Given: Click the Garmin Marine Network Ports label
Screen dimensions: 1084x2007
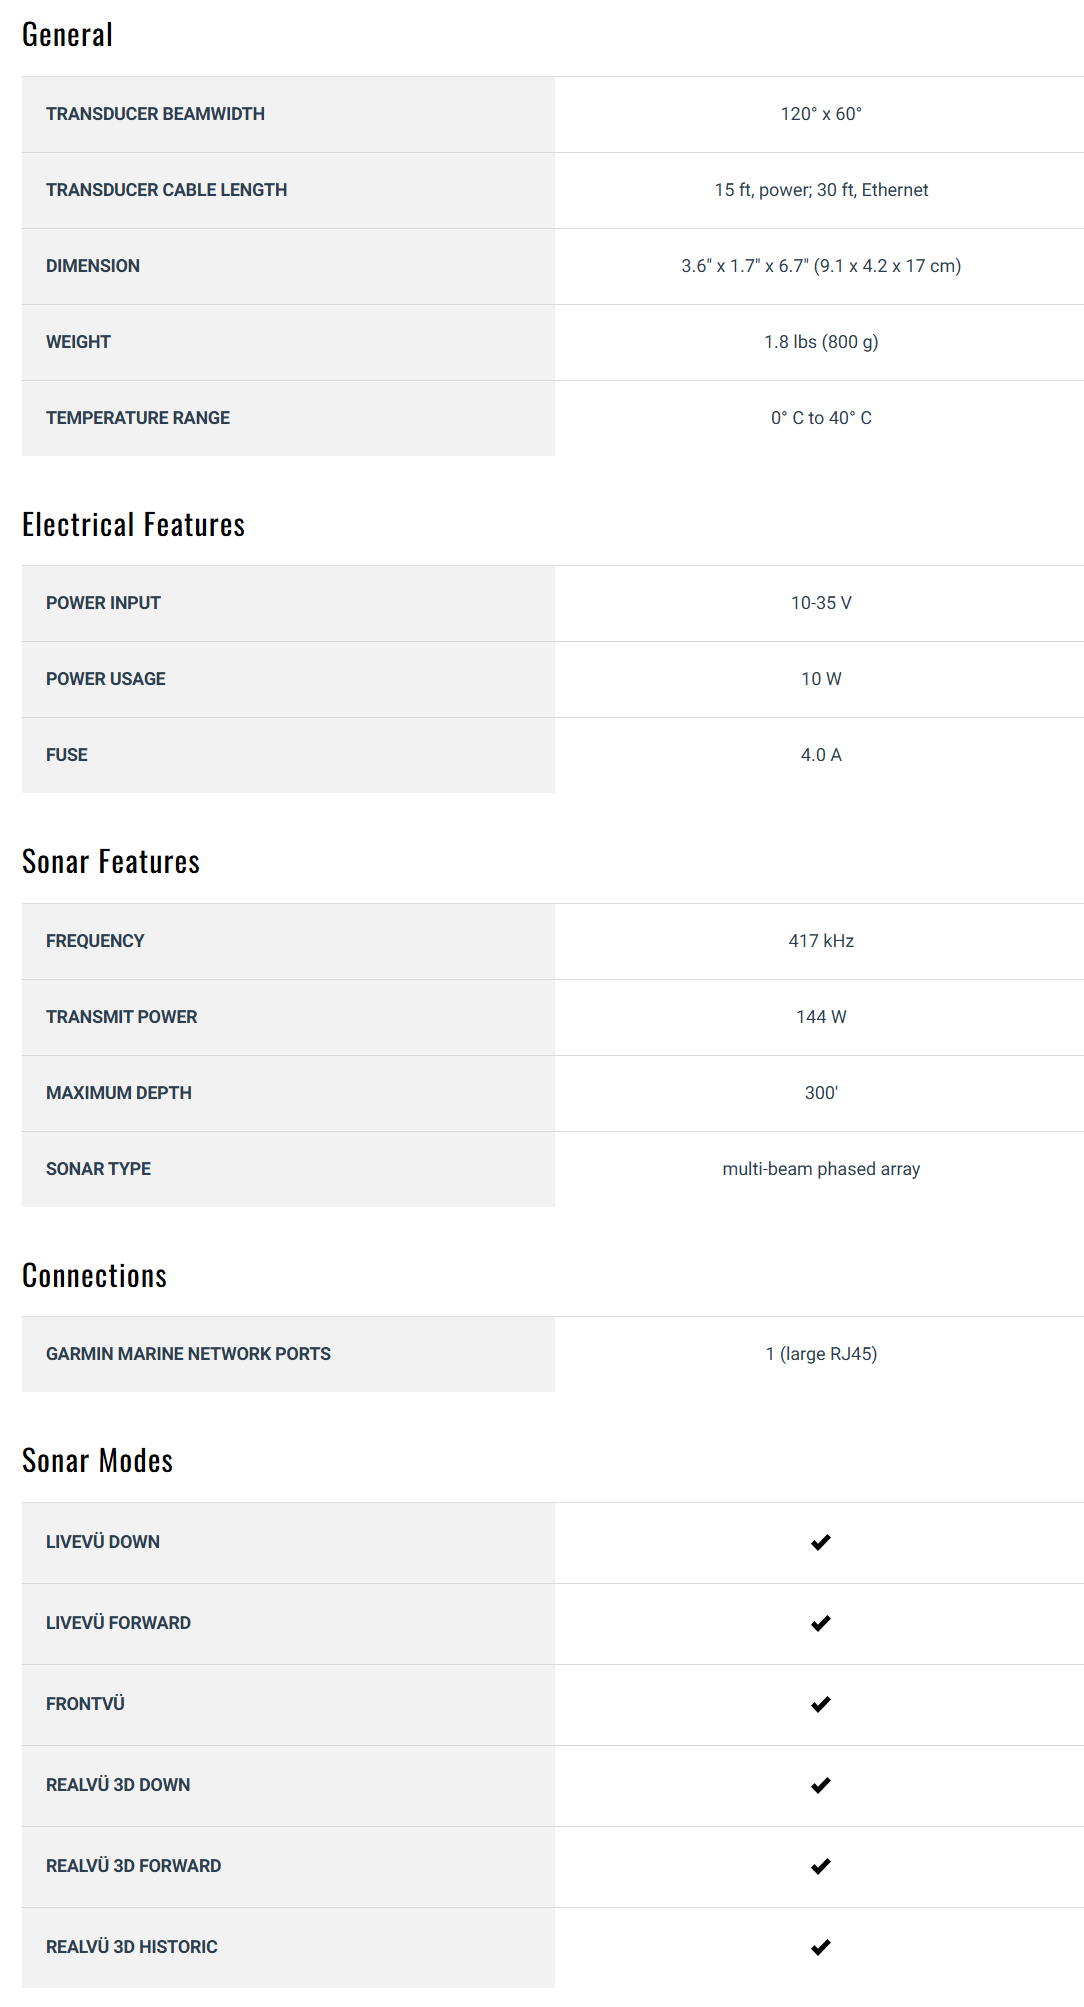Looking at the screenshot, I should pos(188,1354).
